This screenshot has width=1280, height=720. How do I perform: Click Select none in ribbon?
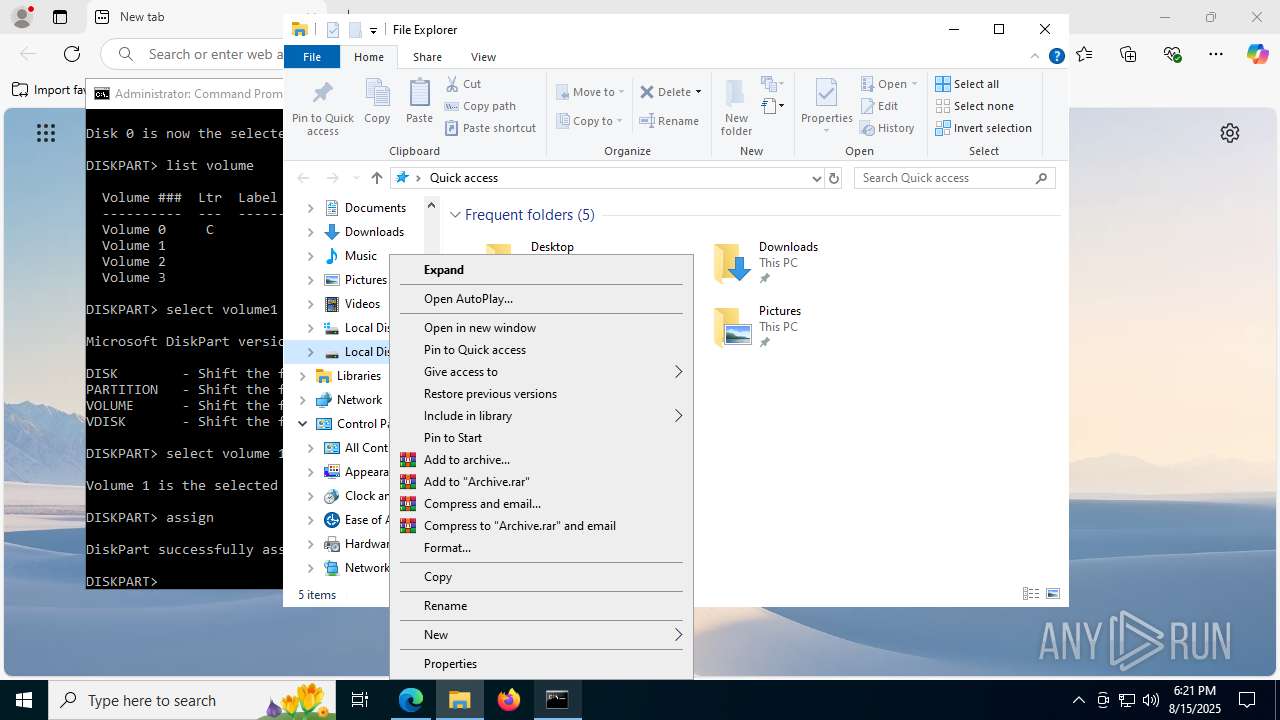pos(974,106)
